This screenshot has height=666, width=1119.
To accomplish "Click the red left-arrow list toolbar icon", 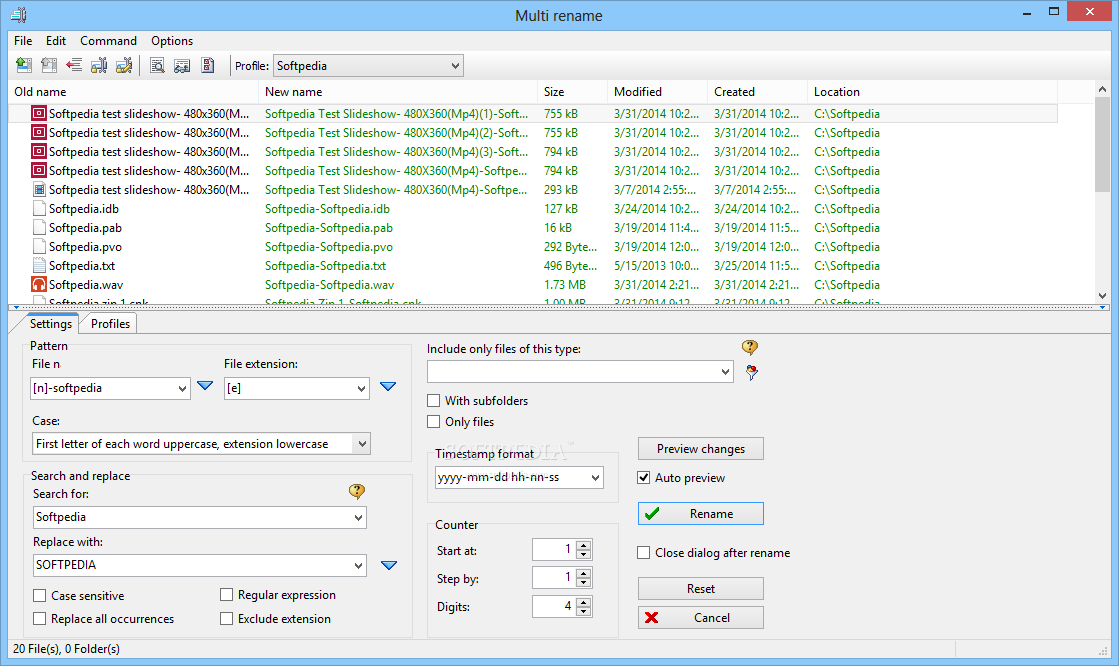I will click(74, 66).
